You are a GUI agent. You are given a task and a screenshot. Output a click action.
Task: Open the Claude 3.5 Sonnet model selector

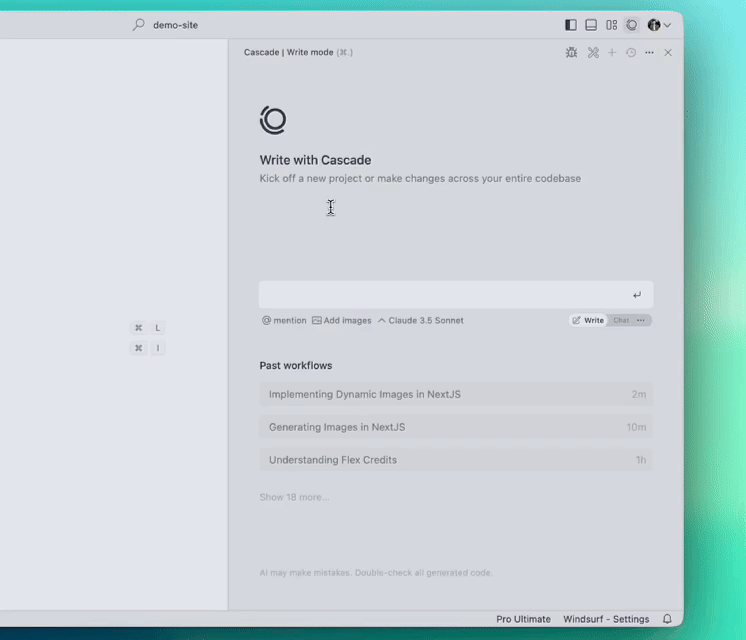pyautogui.click(x=421, y=320)
